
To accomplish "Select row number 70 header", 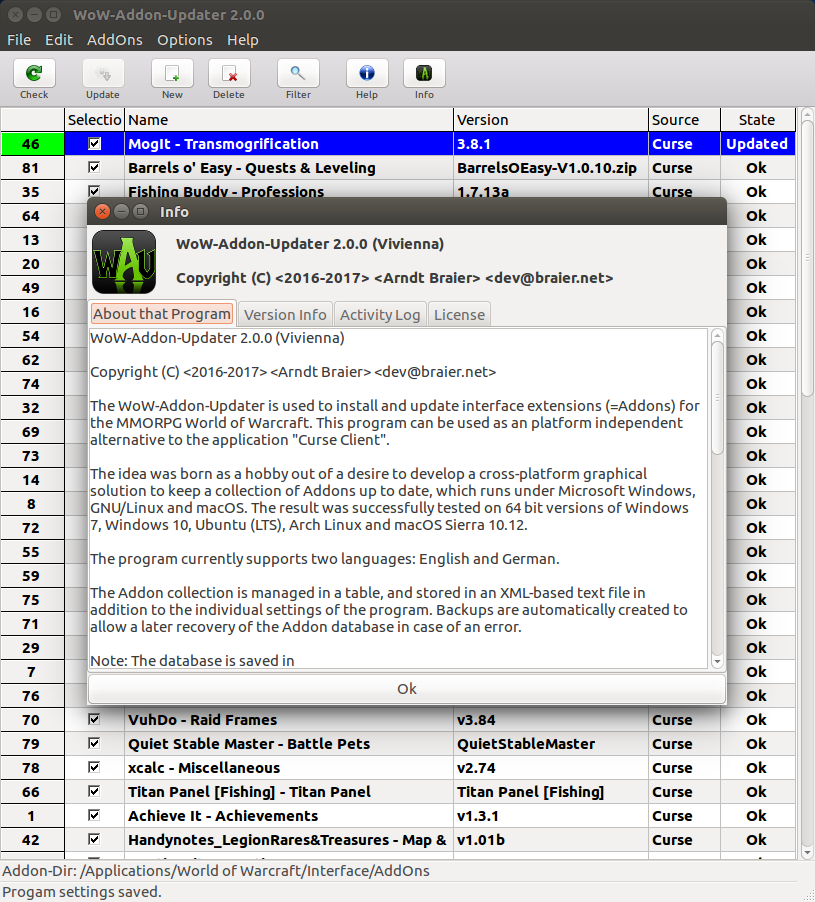I will pos(32,720).
